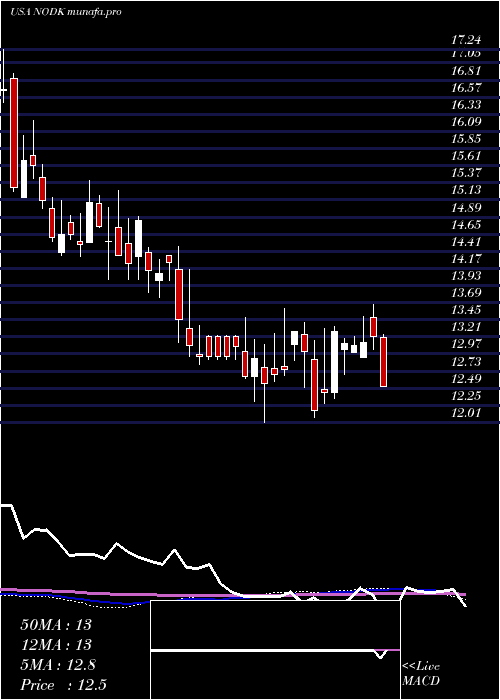Select the 12.73 price axis label
The image size is (500, 700).
(466, 361)
